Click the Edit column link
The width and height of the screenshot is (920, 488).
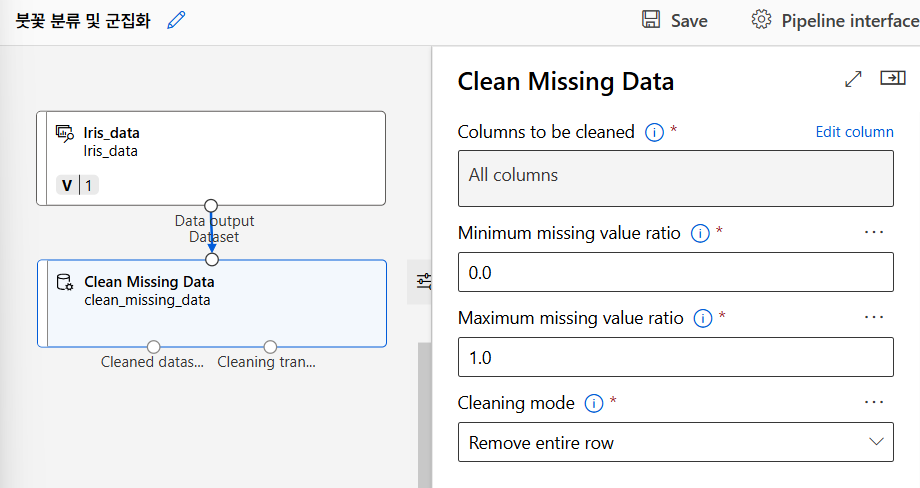point(854,132)
